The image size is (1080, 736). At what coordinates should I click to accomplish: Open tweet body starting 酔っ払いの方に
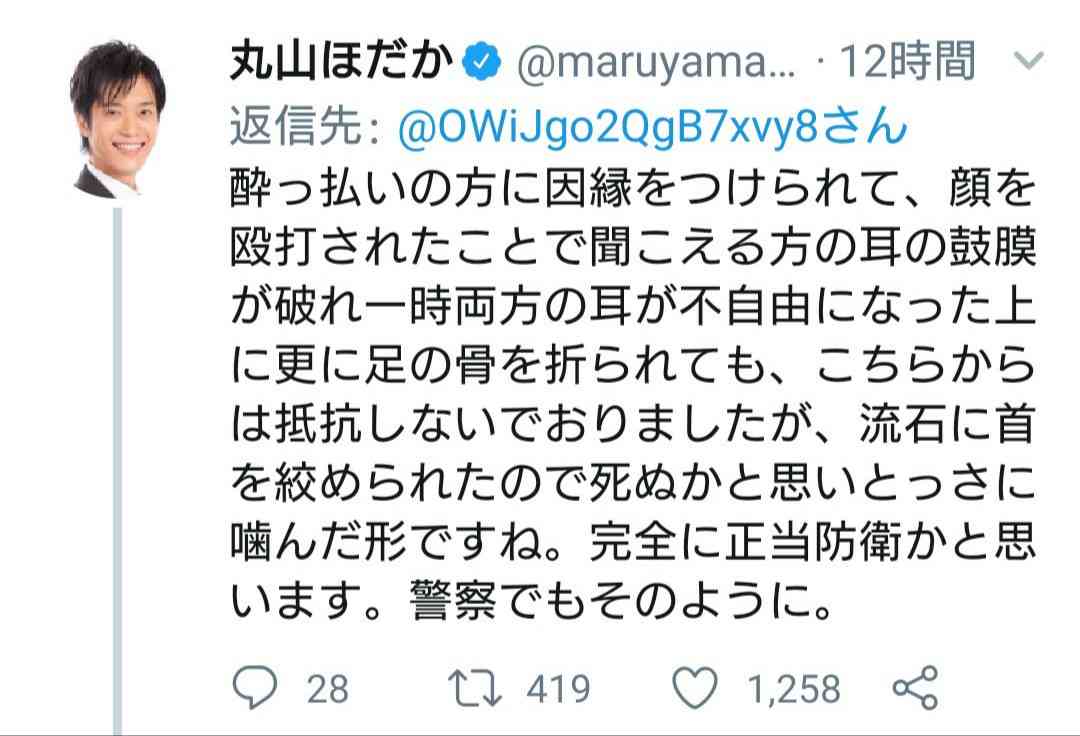[633, 394]
